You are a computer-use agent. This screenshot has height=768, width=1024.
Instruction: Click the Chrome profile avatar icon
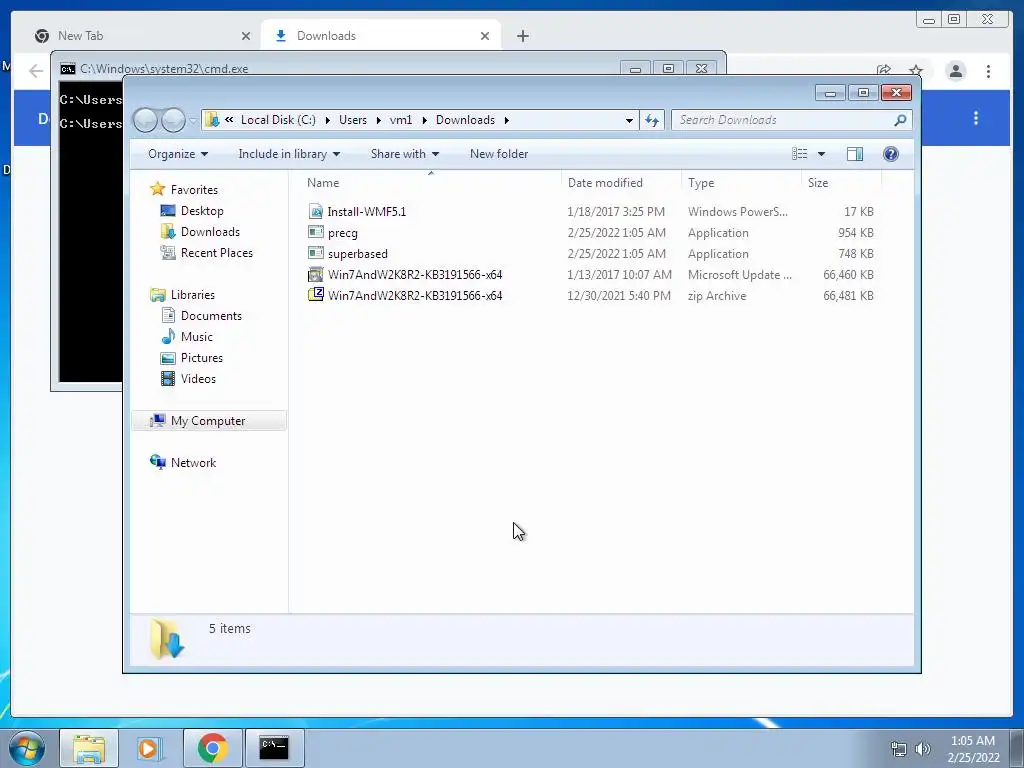pos(955,71)
